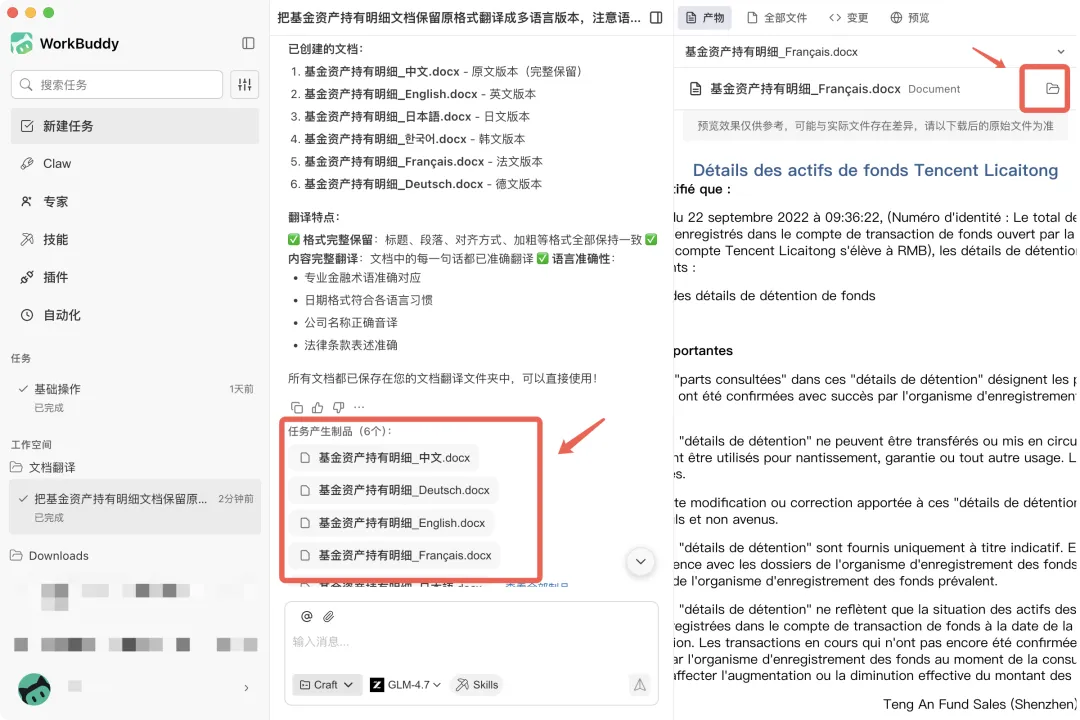Toggle the right panel layout icon in chat header
The width and height of the screenshot is (1080, 720).
(656, 18)
